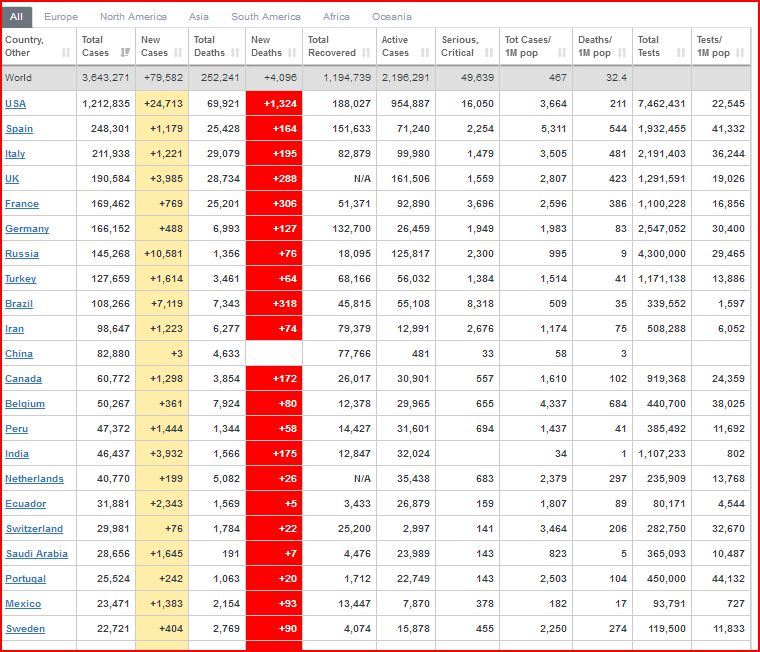Sort by Tests/1M pop sort icon

(740, 52)
